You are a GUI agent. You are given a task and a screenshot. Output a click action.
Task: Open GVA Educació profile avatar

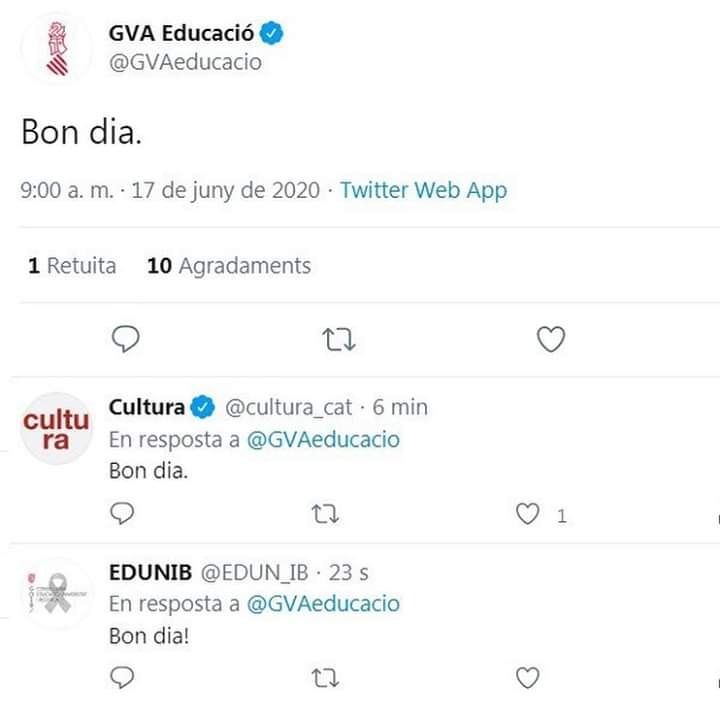click(x=57, y=47)
